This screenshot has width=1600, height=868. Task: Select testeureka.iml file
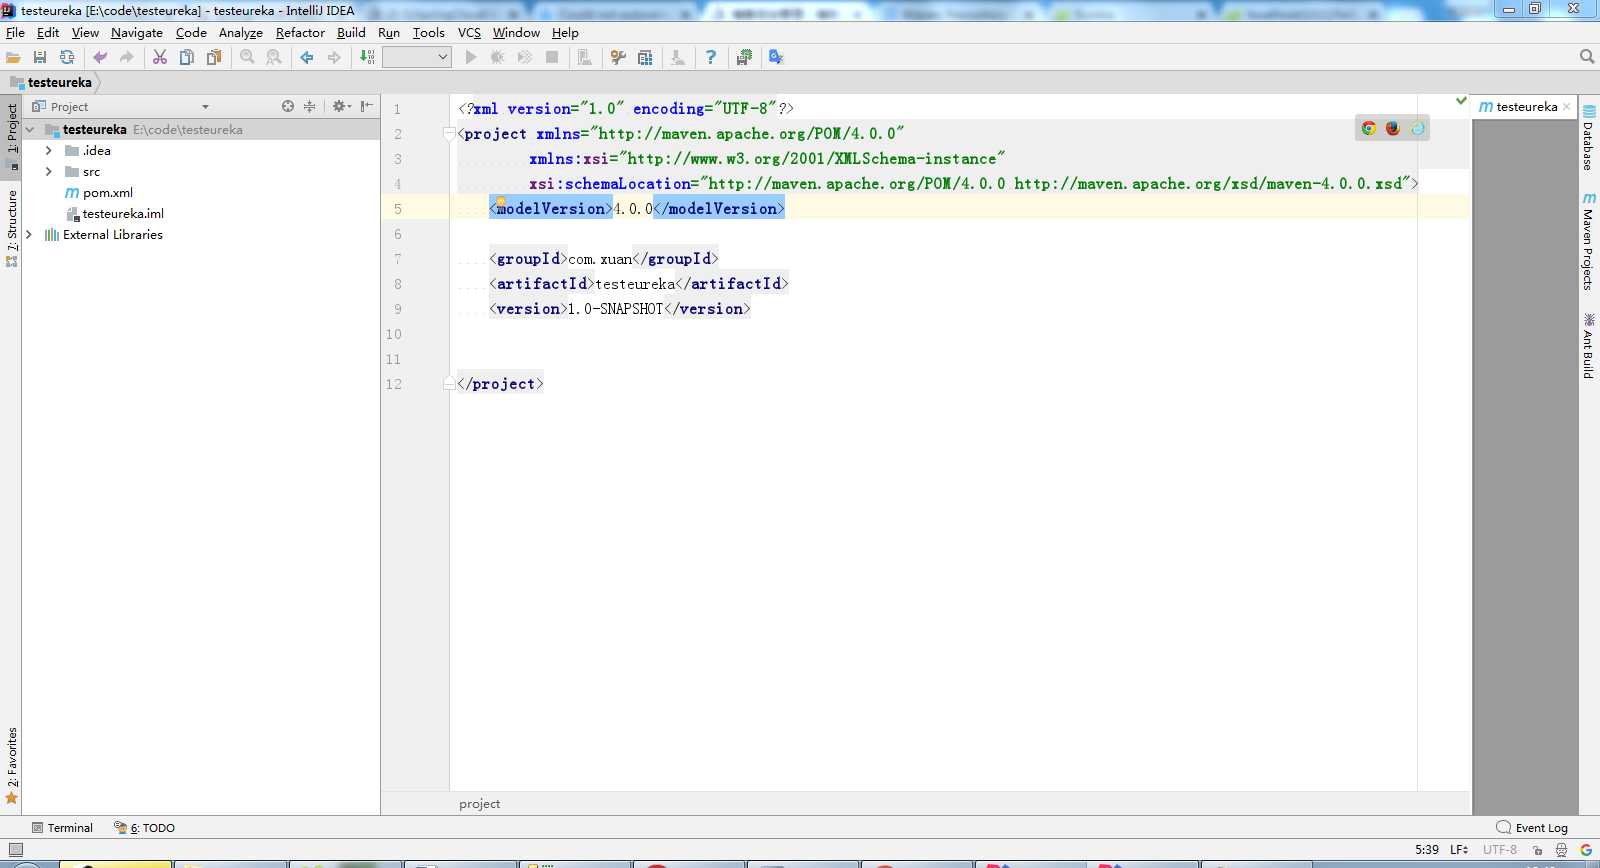tap(123, 214)
